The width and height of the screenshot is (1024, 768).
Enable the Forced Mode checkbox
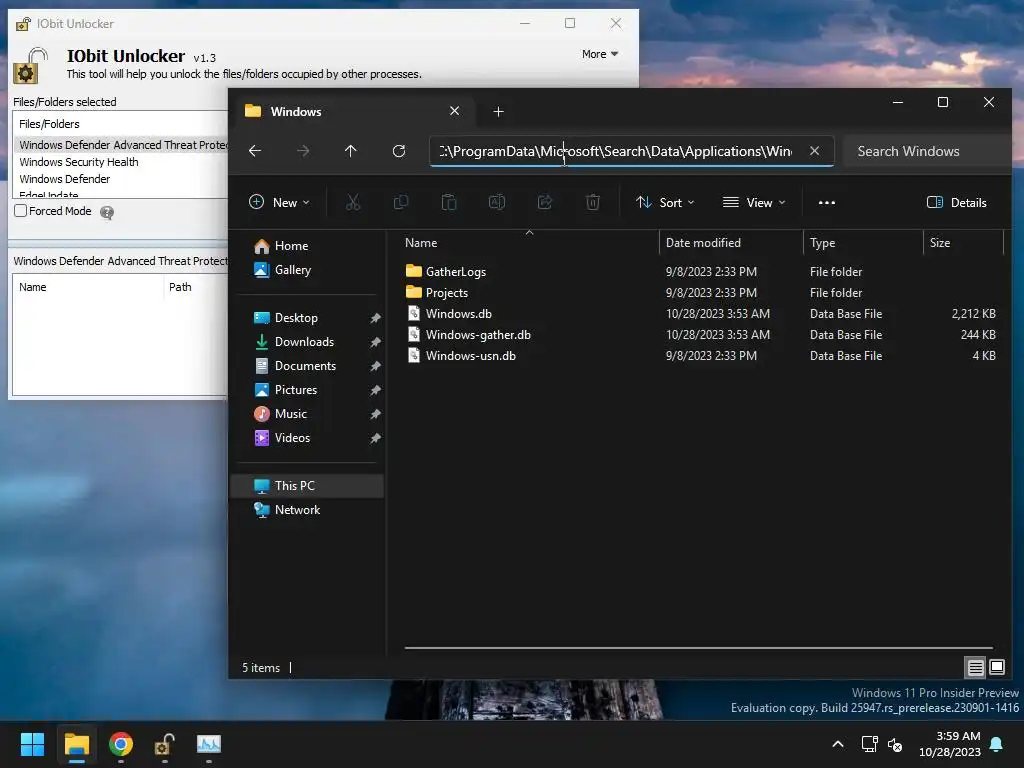[21, 211]
